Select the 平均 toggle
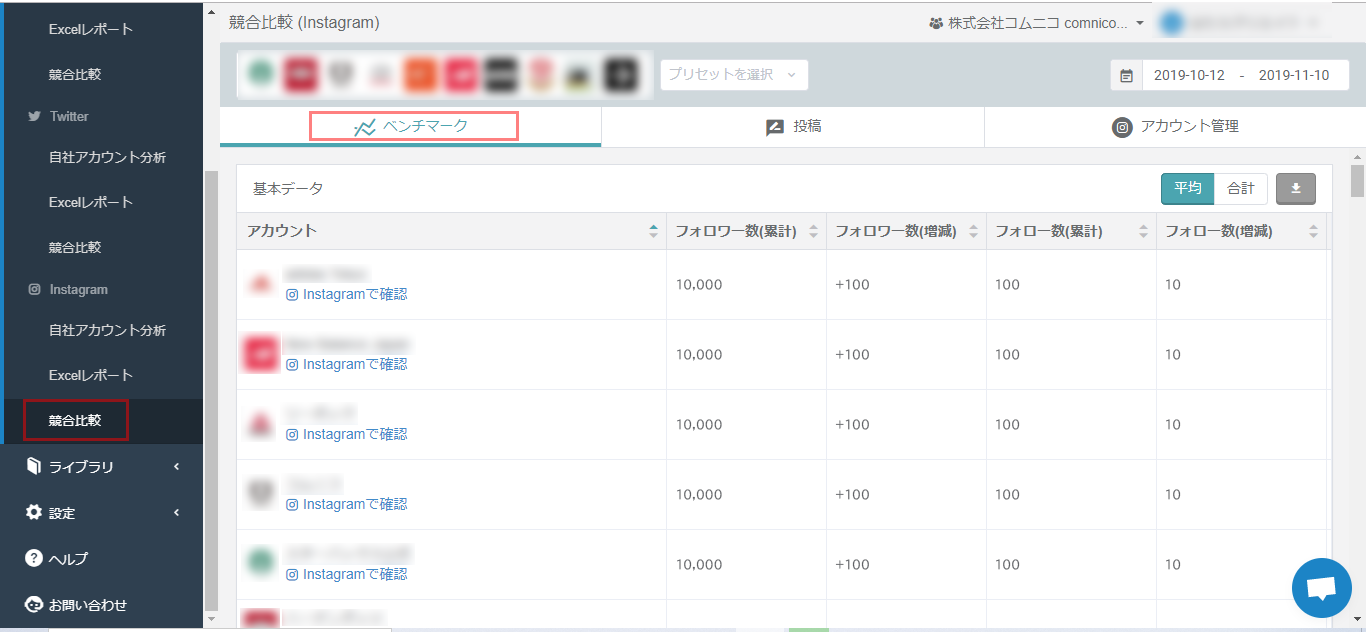Screen dimensions: 1366x632 point(1187,188)
